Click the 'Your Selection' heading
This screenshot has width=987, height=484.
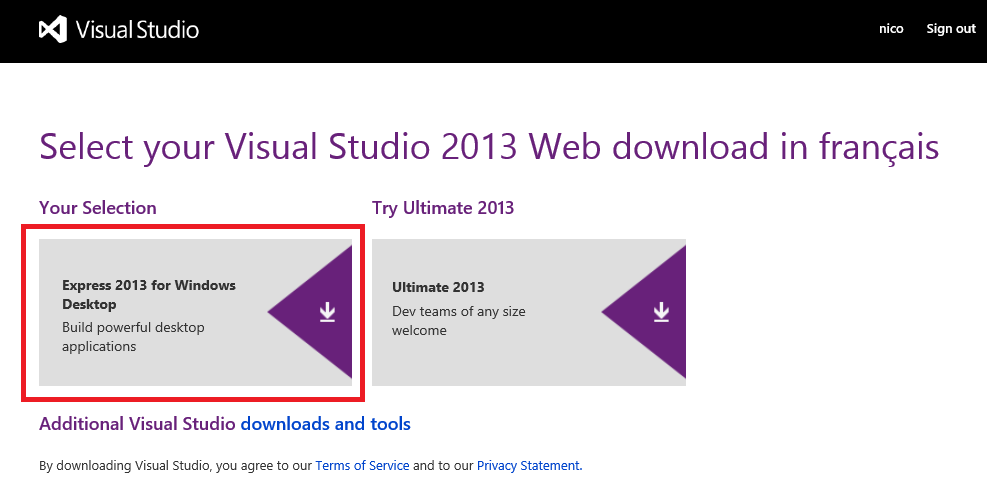[x=98, y=208]
